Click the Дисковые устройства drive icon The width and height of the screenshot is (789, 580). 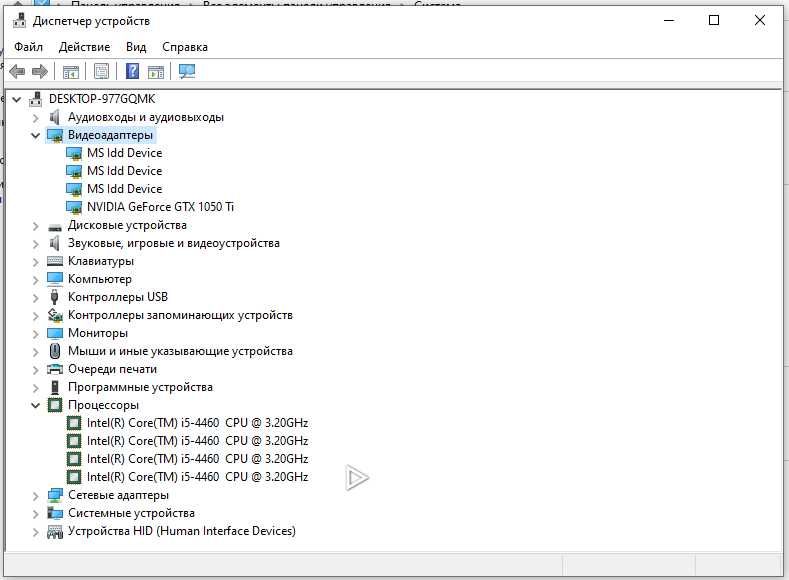tap(55, 226)
